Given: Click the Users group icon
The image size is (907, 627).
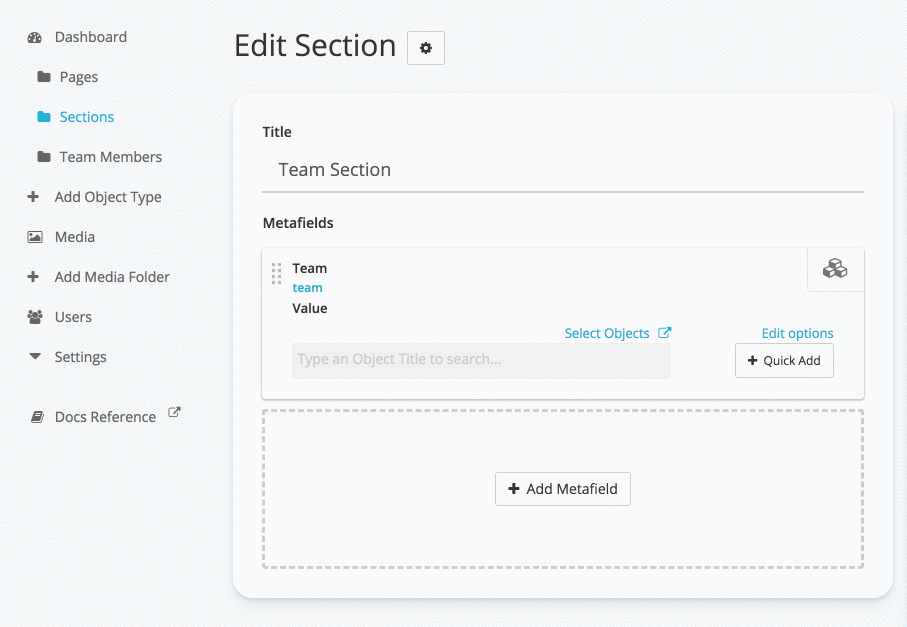Looking at the screenshot, I should tap(35, 317).
